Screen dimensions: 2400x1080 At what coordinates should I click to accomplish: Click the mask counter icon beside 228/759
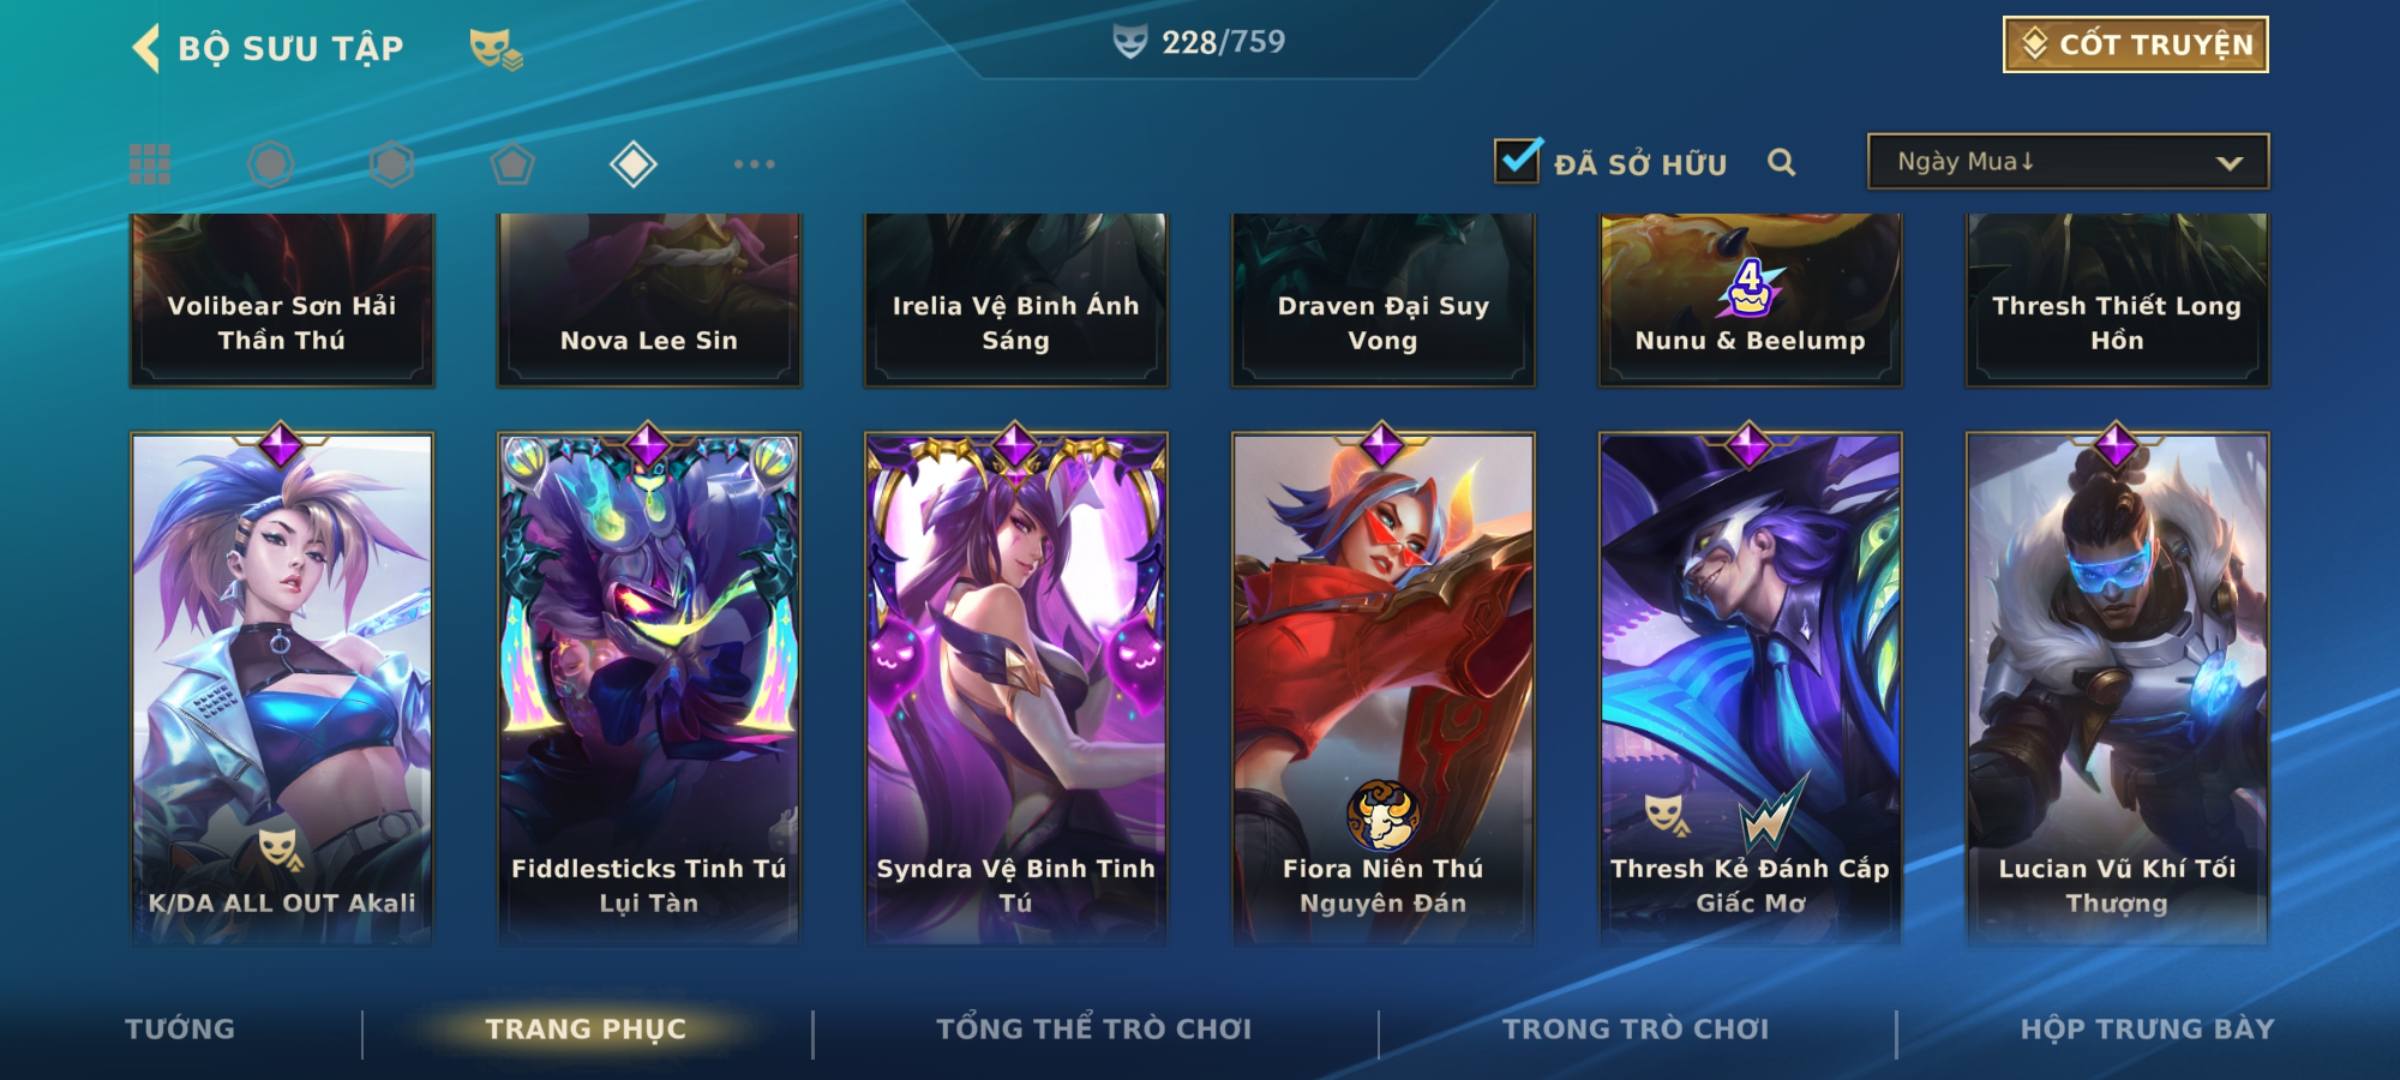tap(1130, 42)
